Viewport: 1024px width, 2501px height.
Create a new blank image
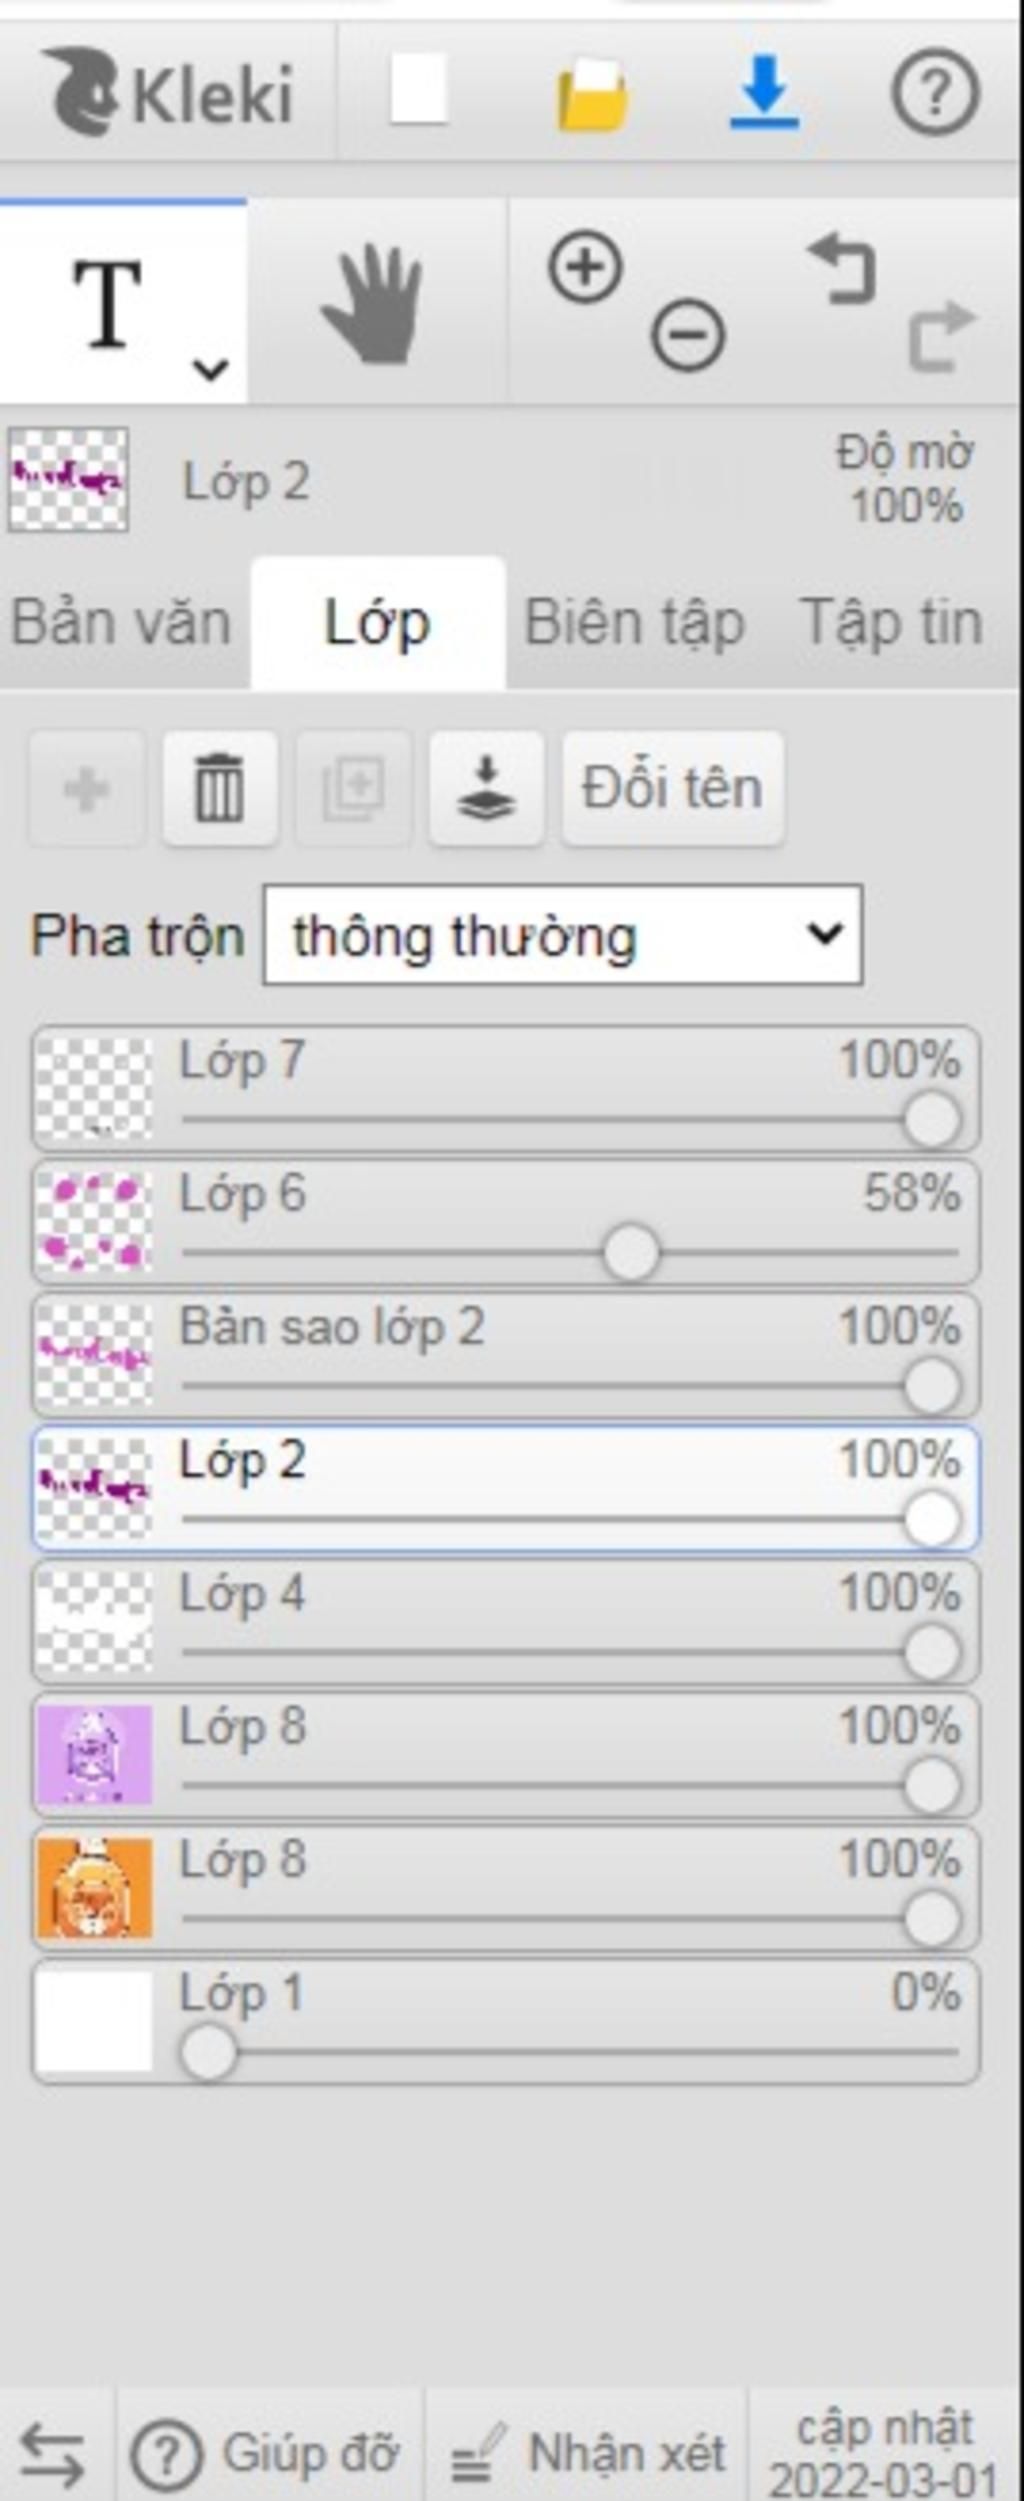coord(418,91)
